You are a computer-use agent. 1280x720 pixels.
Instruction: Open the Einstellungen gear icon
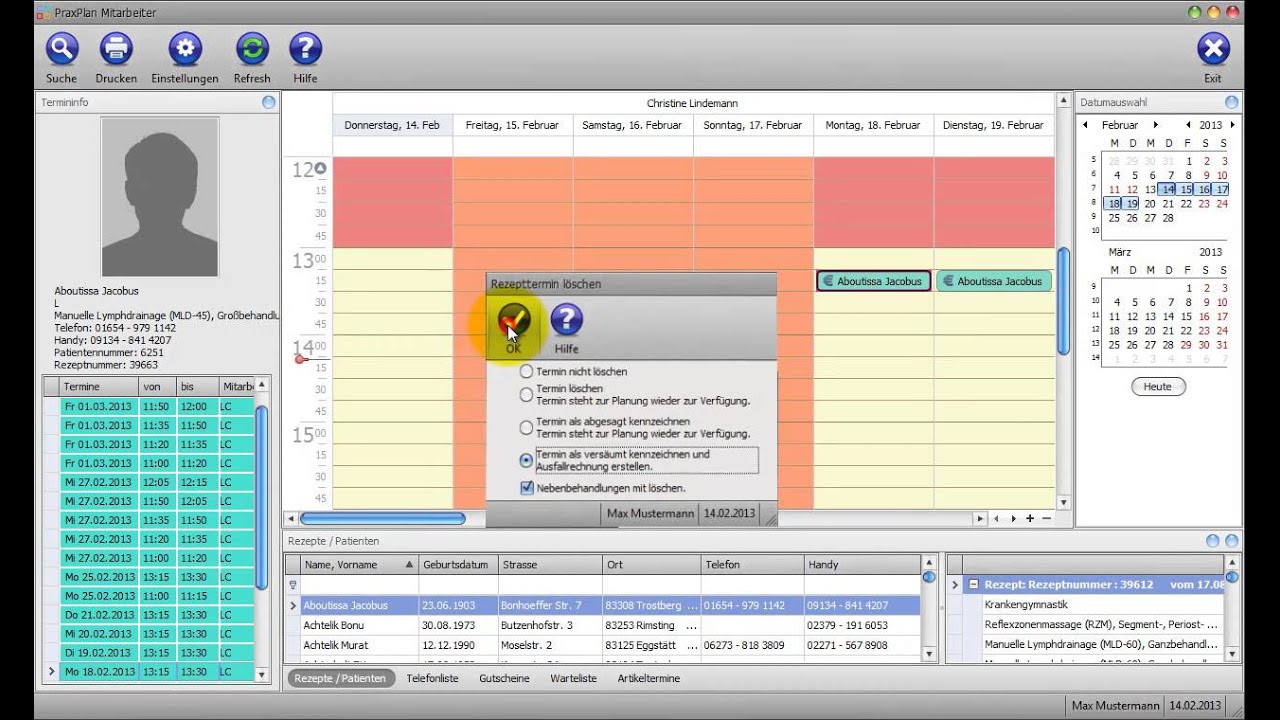pos(184,48)
